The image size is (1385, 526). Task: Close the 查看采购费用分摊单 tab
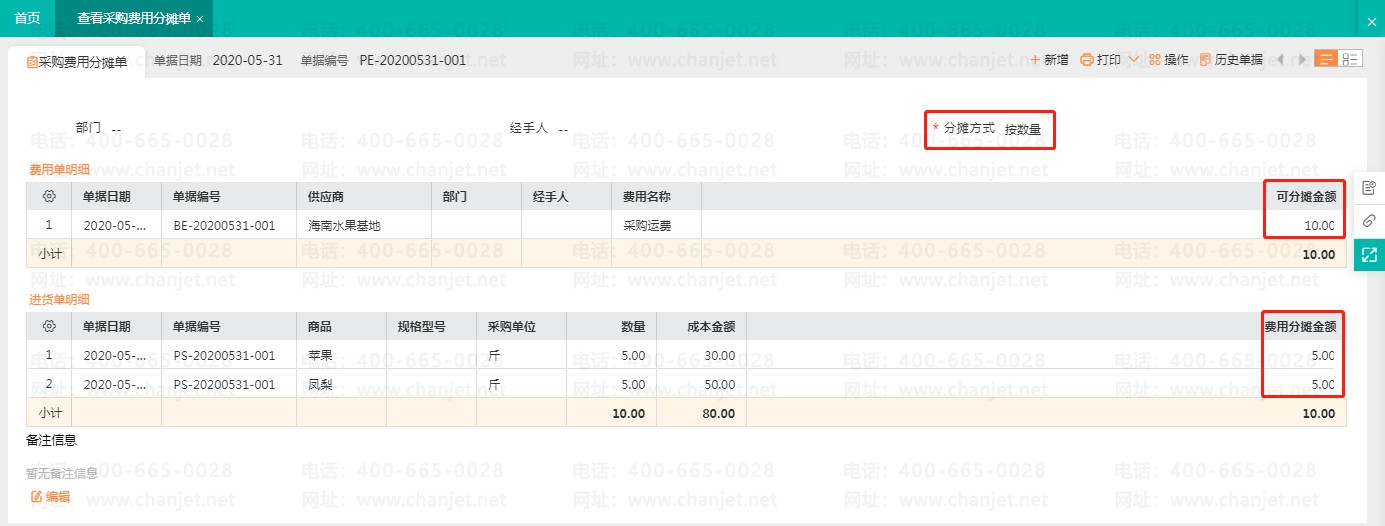point(200,19)
